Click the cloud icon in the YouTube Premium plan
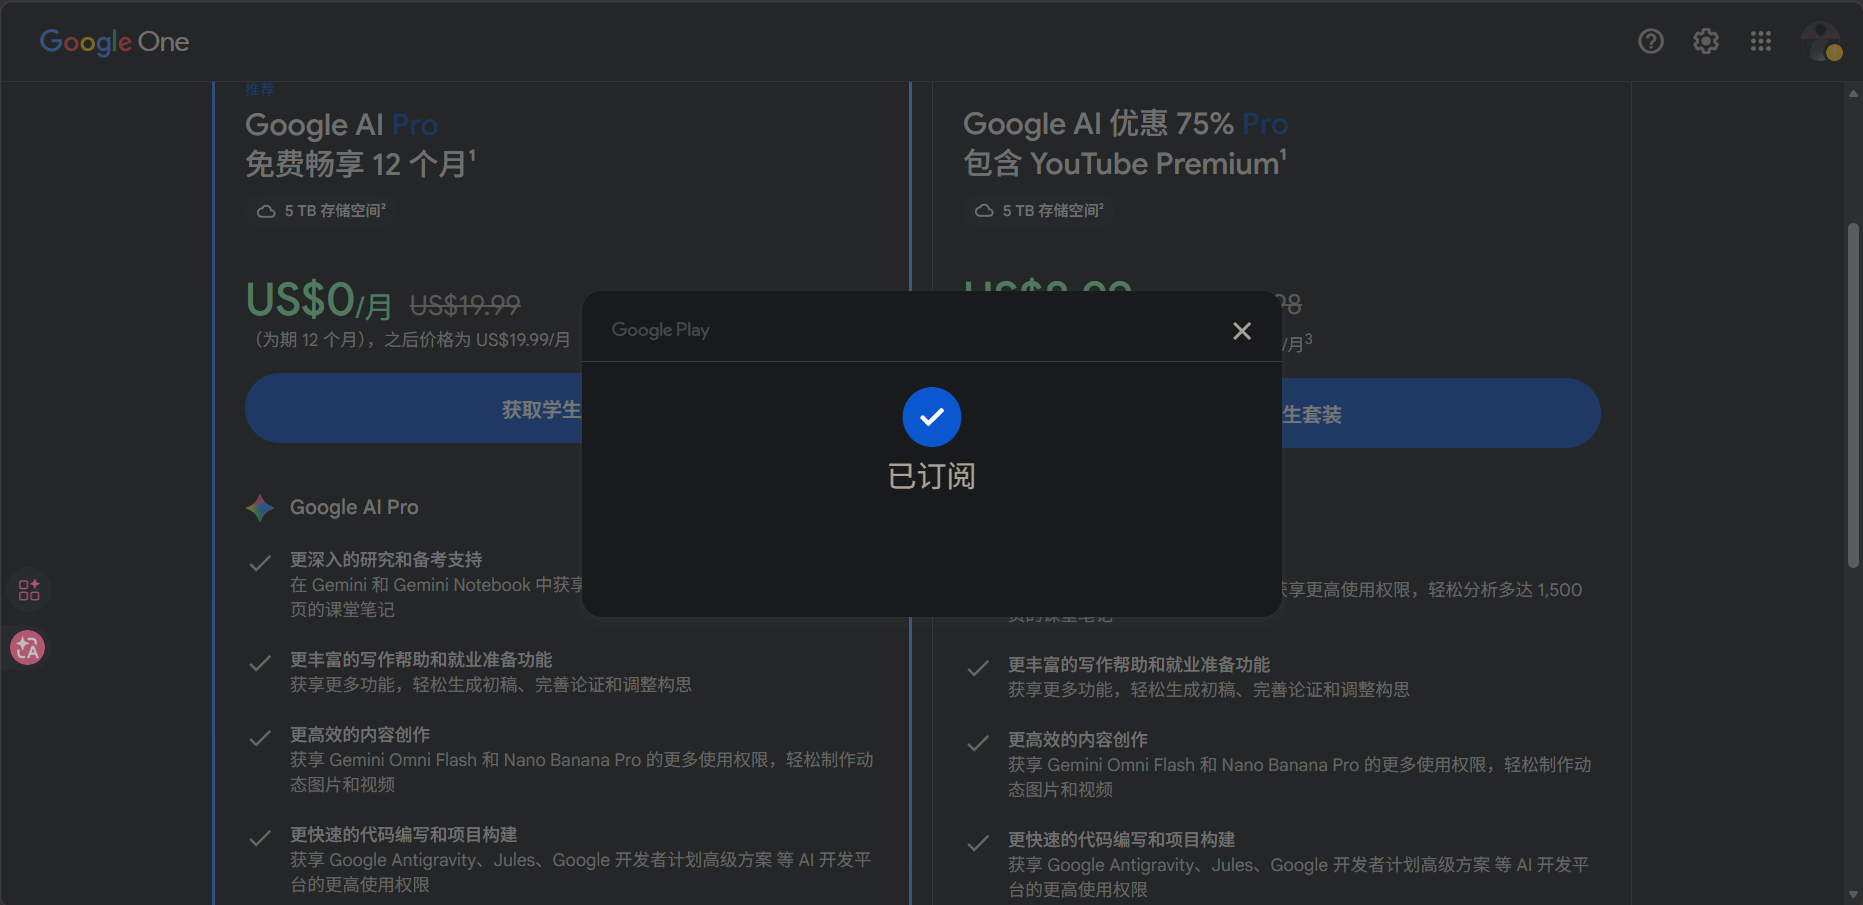1863x905 pixels. coord(984,211)
